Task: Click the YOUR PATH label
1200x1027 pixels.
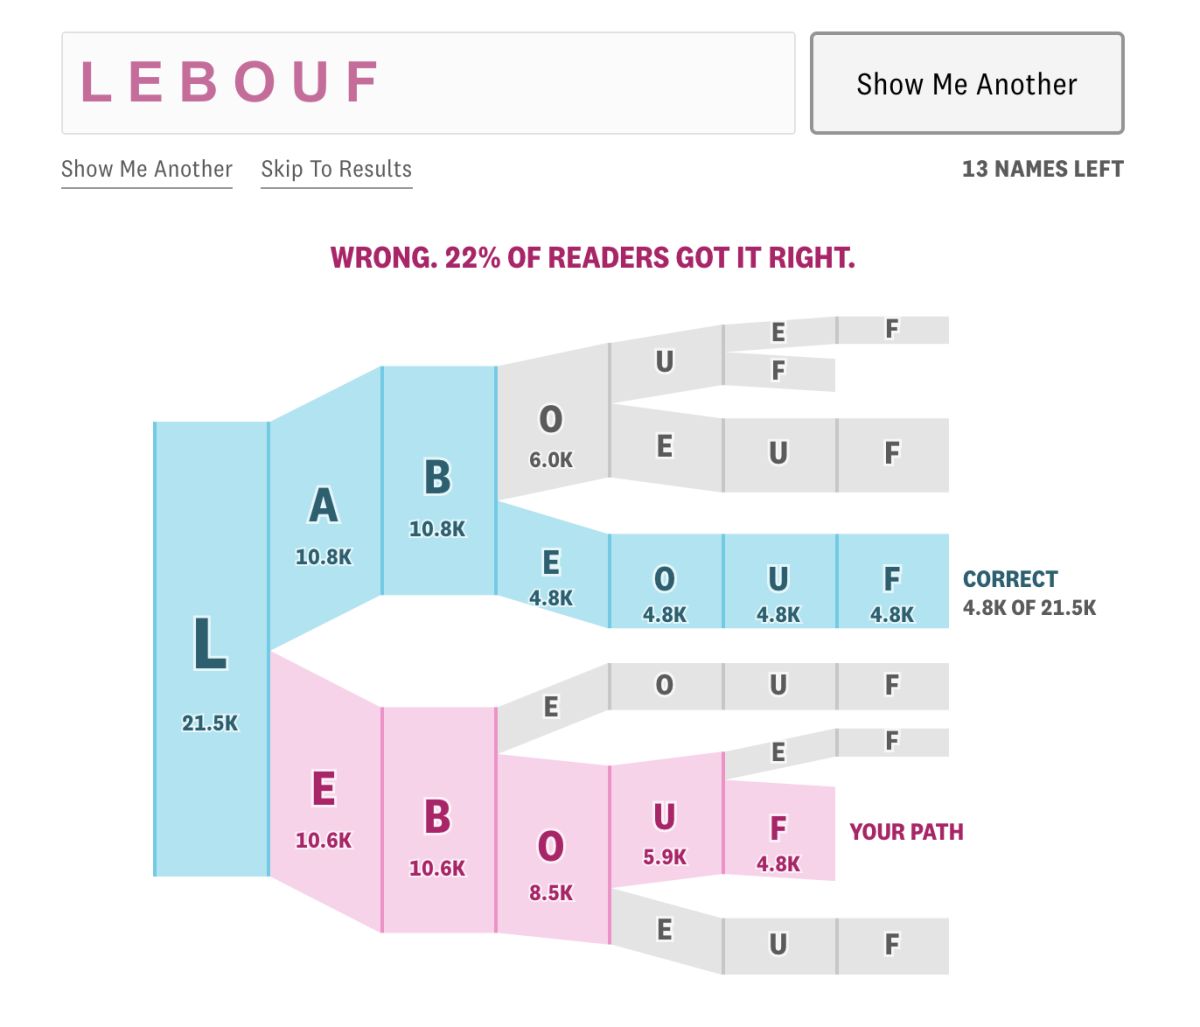Action: (x=906, y=832)
